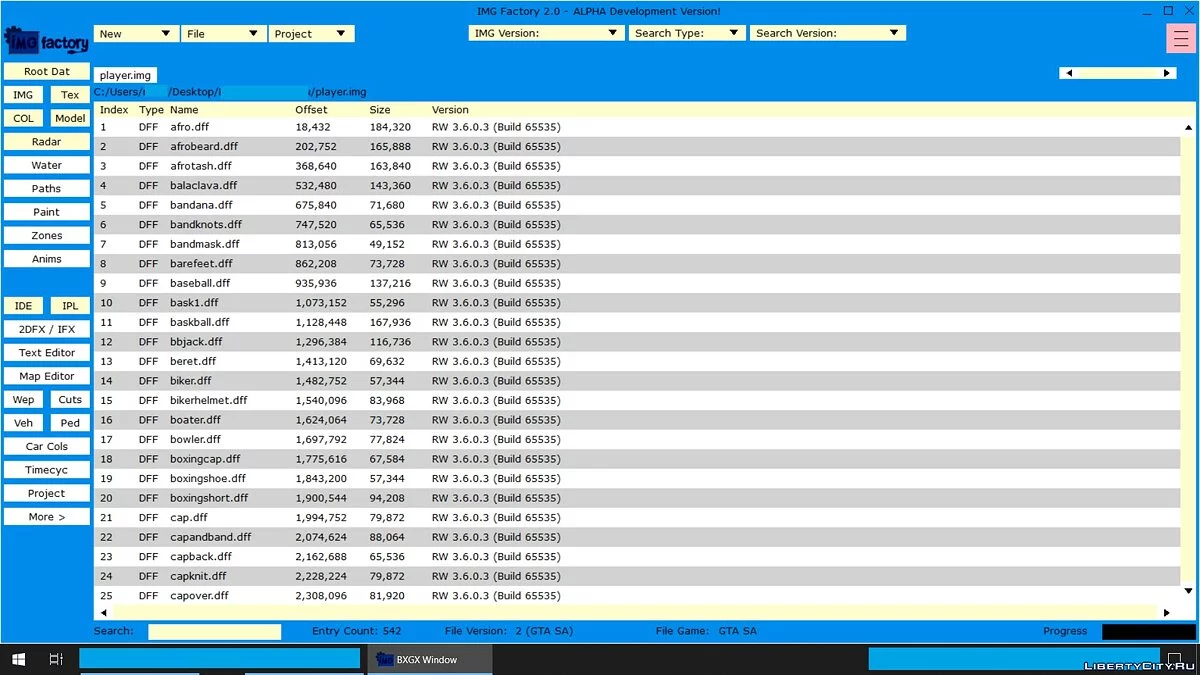Open the File menu
The height and width of the screenshot is (675, 1200).
[x=223, y=34]
